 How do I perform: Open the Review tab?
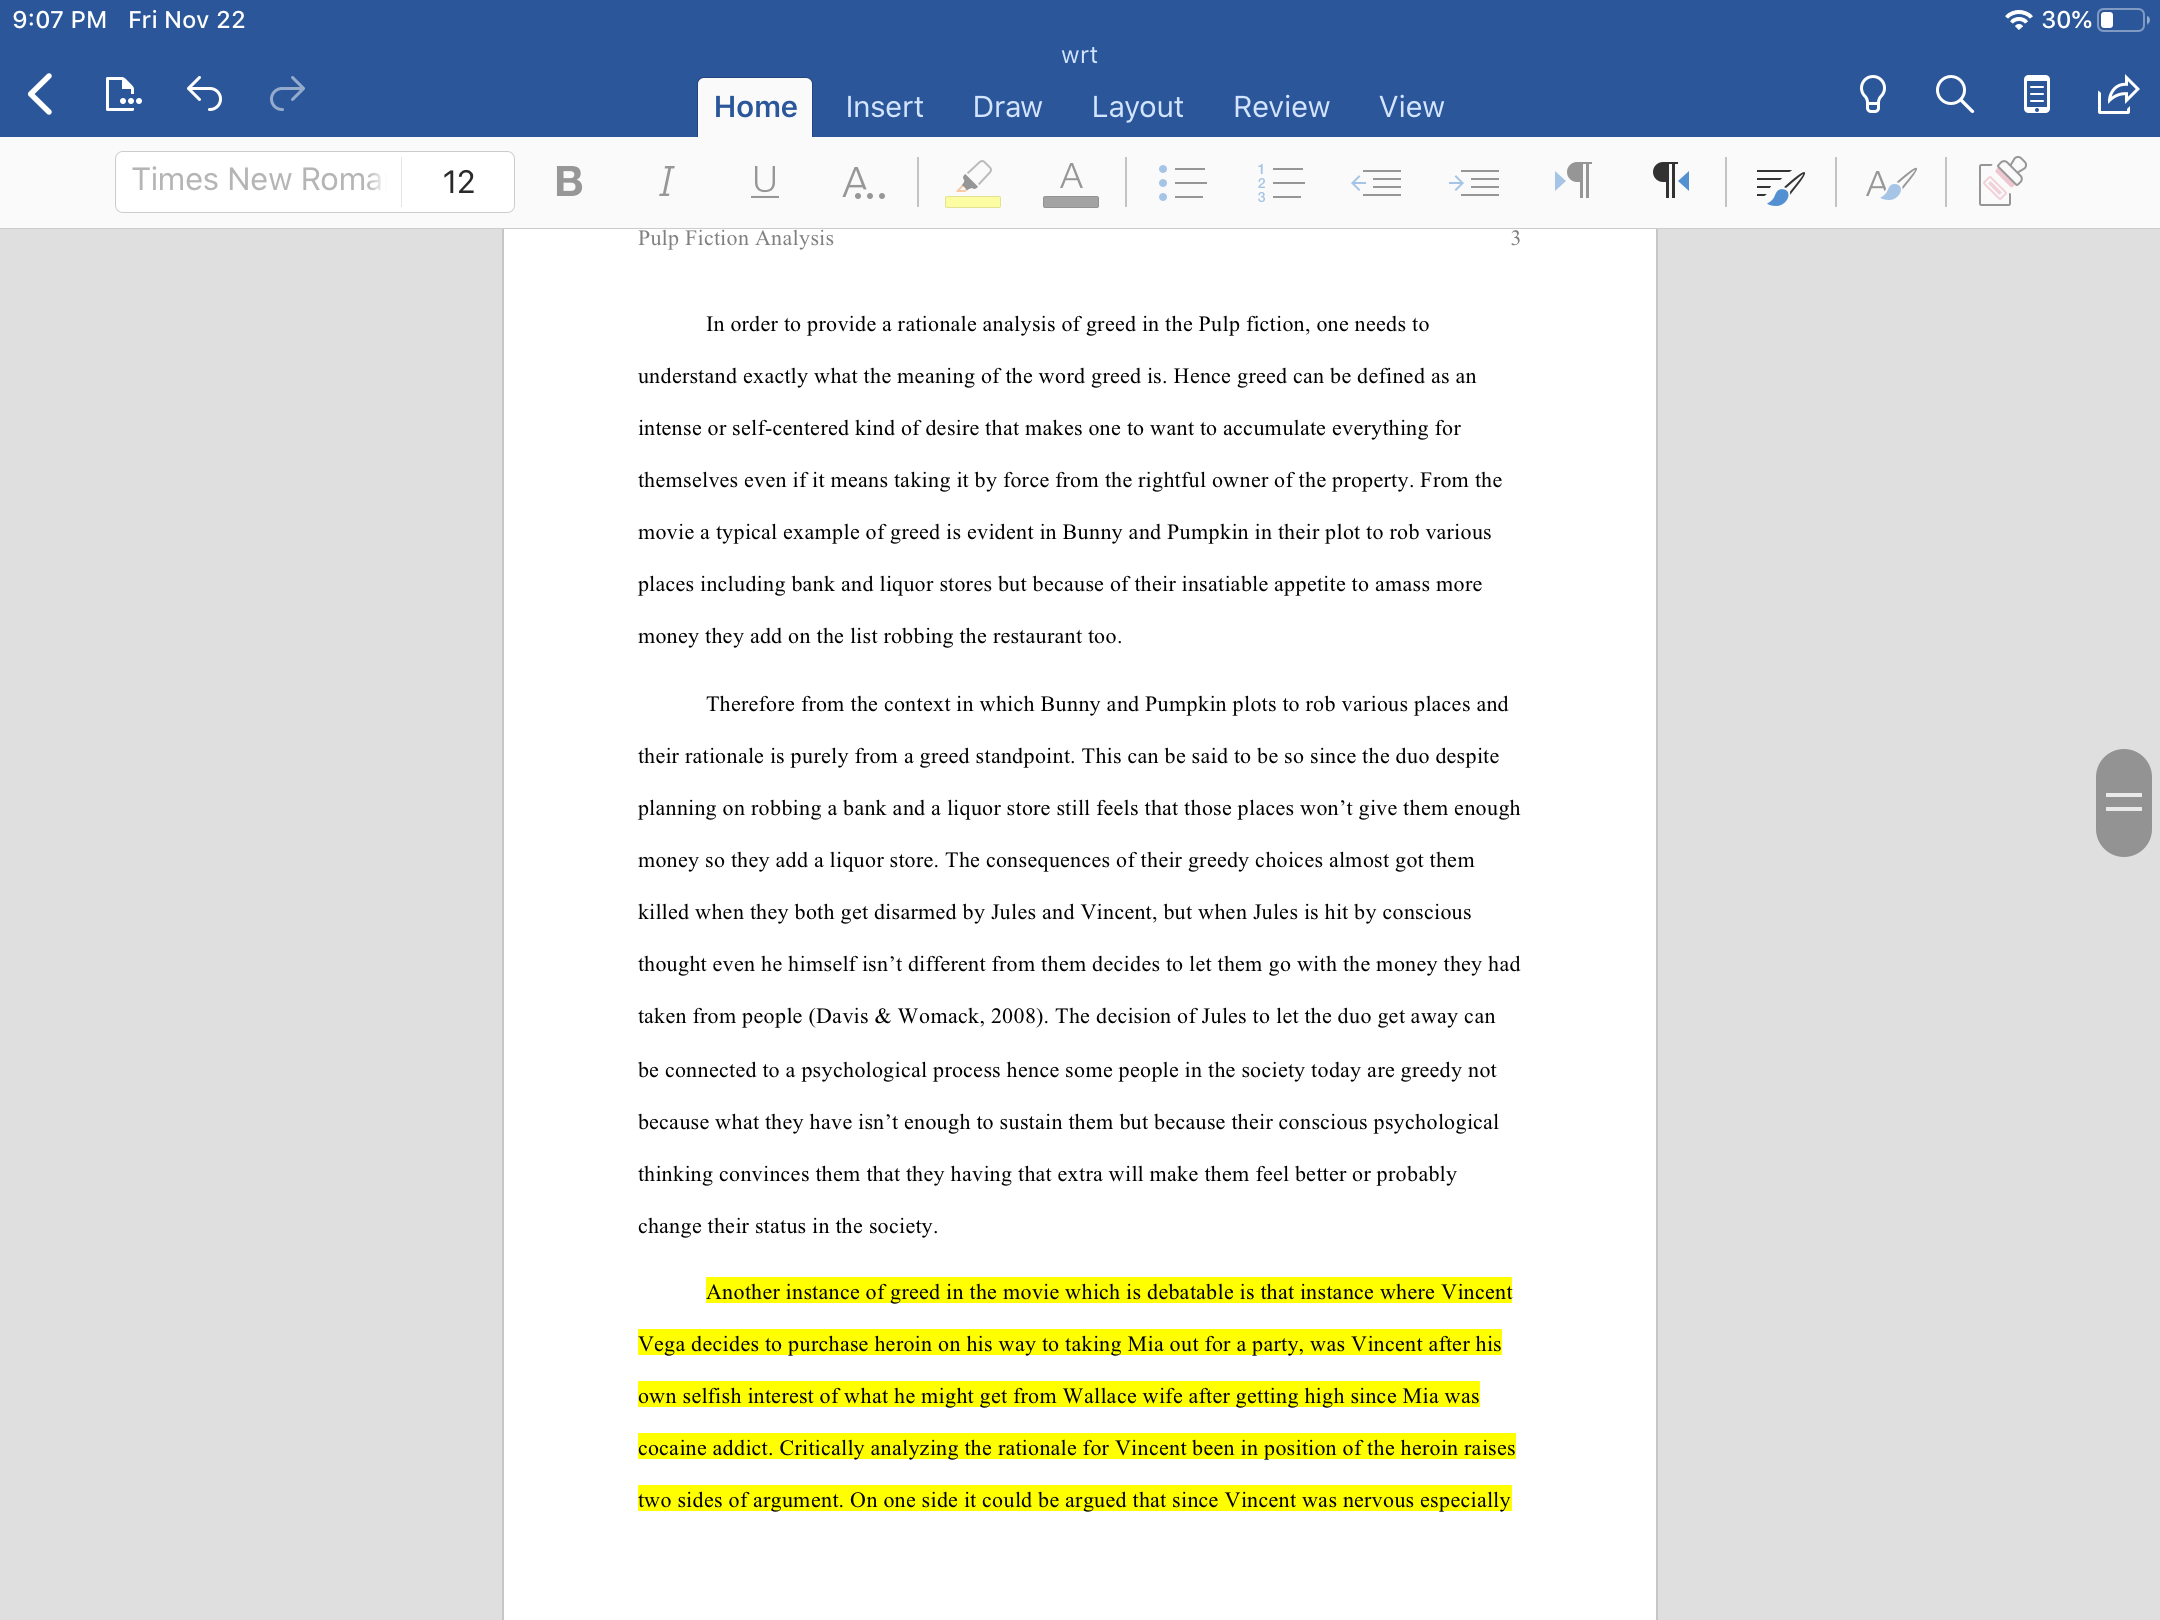[x=1281, y=107]
